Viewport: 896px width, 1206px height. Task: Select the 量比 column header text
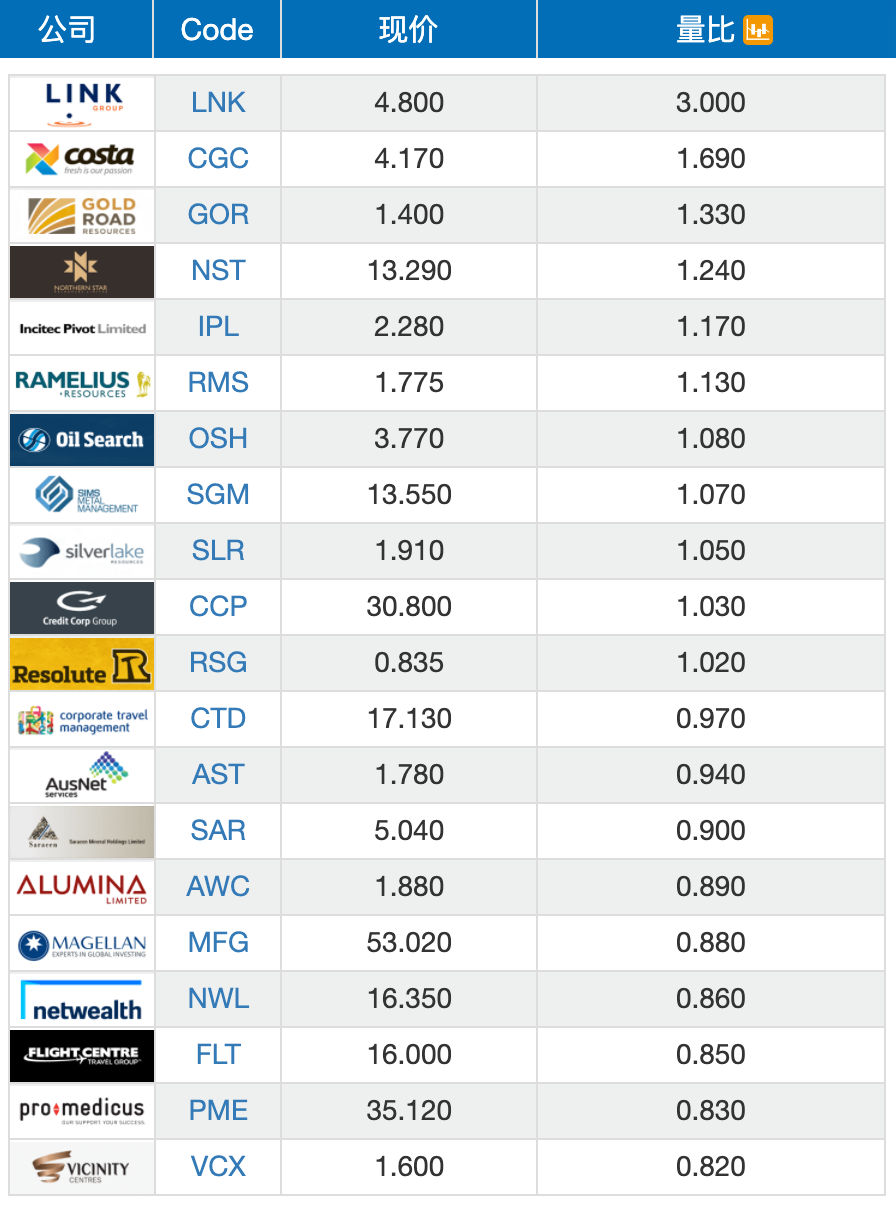705,30
